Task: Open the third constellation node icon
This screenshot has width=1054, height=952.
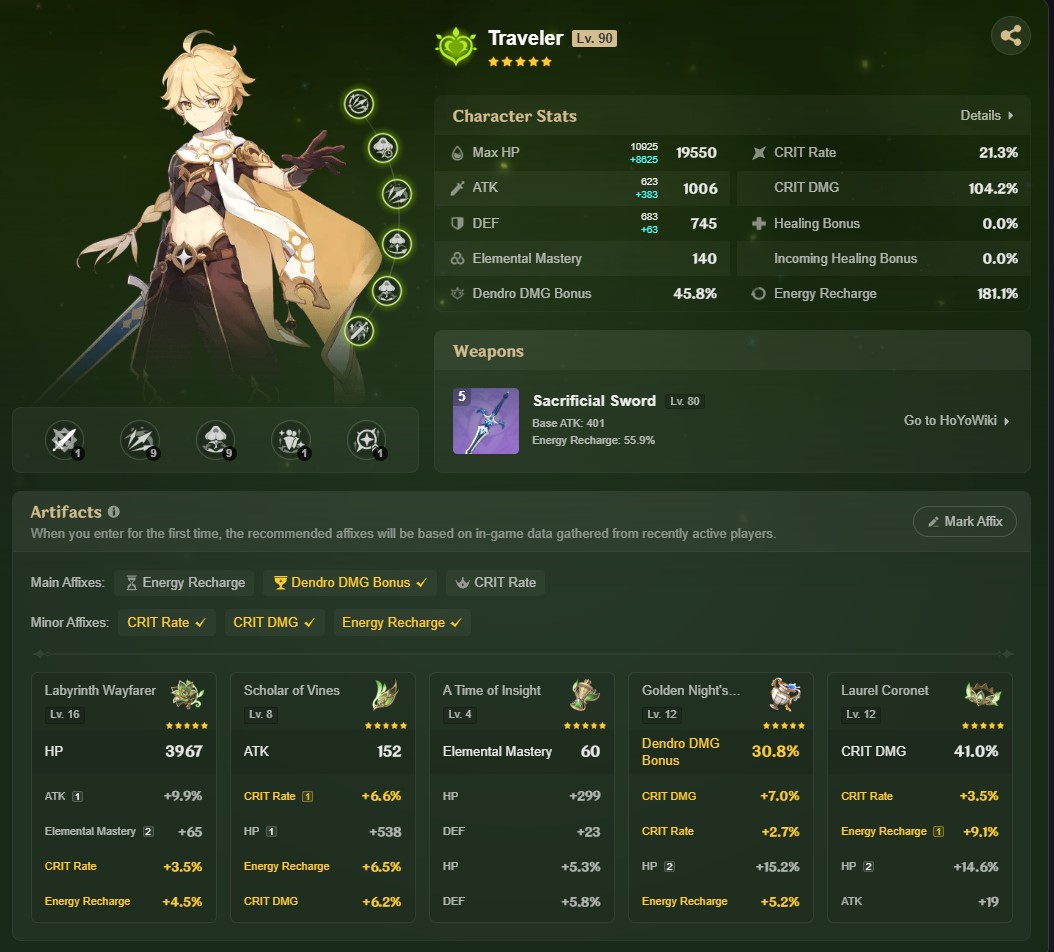Action: (x=397, y=194)
